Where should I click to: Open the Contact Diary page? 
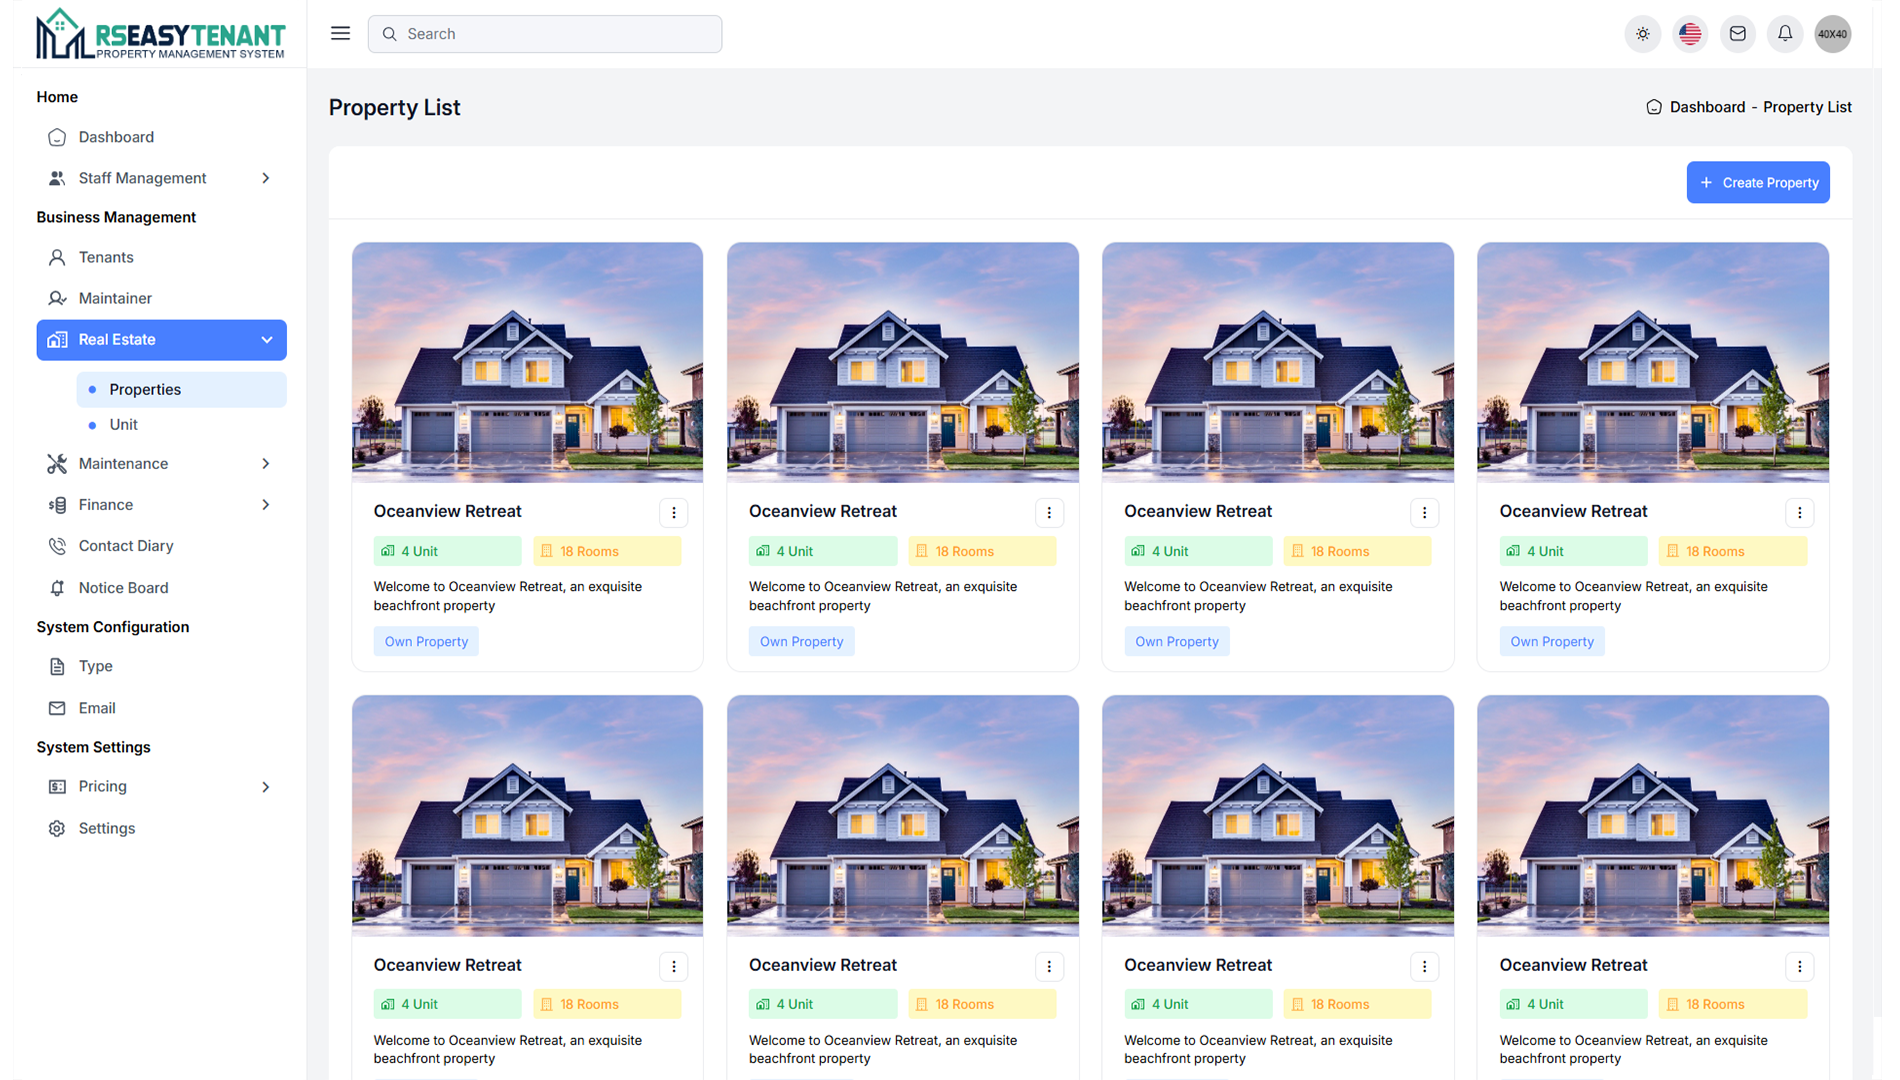pos(126,546)
